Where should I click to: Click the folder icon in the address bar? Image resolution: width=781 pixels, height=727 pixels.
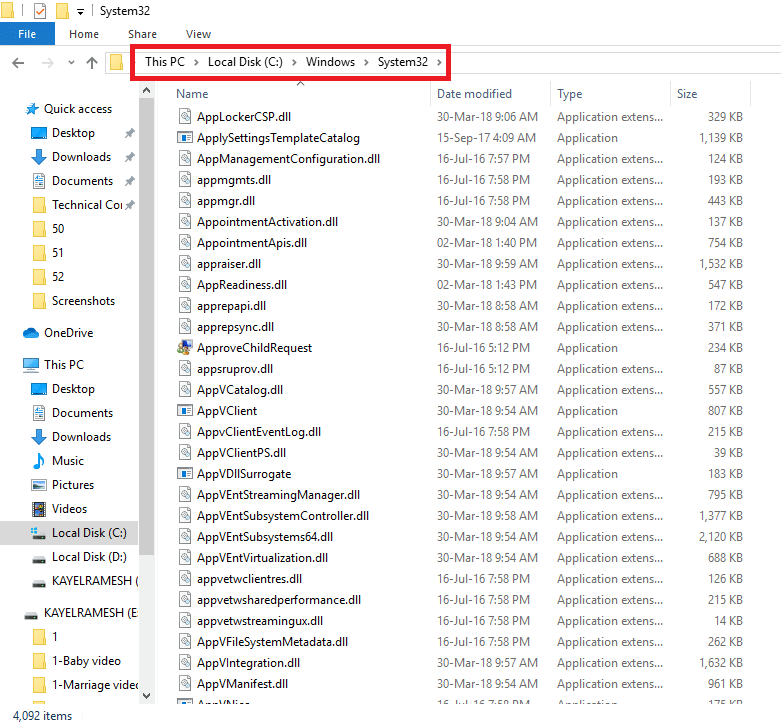(117, 62)
